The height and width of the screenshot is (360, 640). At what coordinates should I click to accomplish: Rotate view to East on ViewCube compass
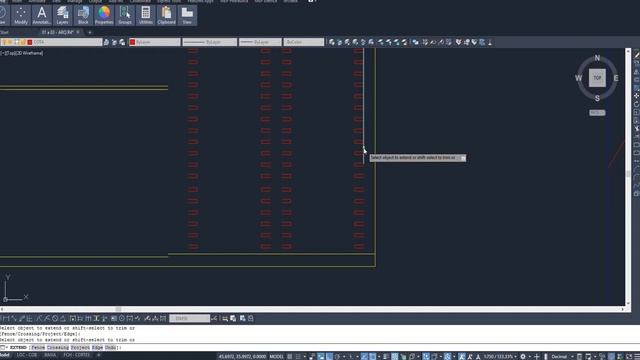pos(616,78)
